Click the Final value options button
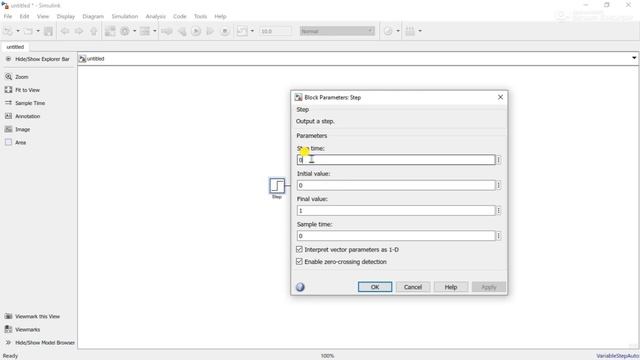This screenshot has height=360, width=640. [x=499, y=211]
